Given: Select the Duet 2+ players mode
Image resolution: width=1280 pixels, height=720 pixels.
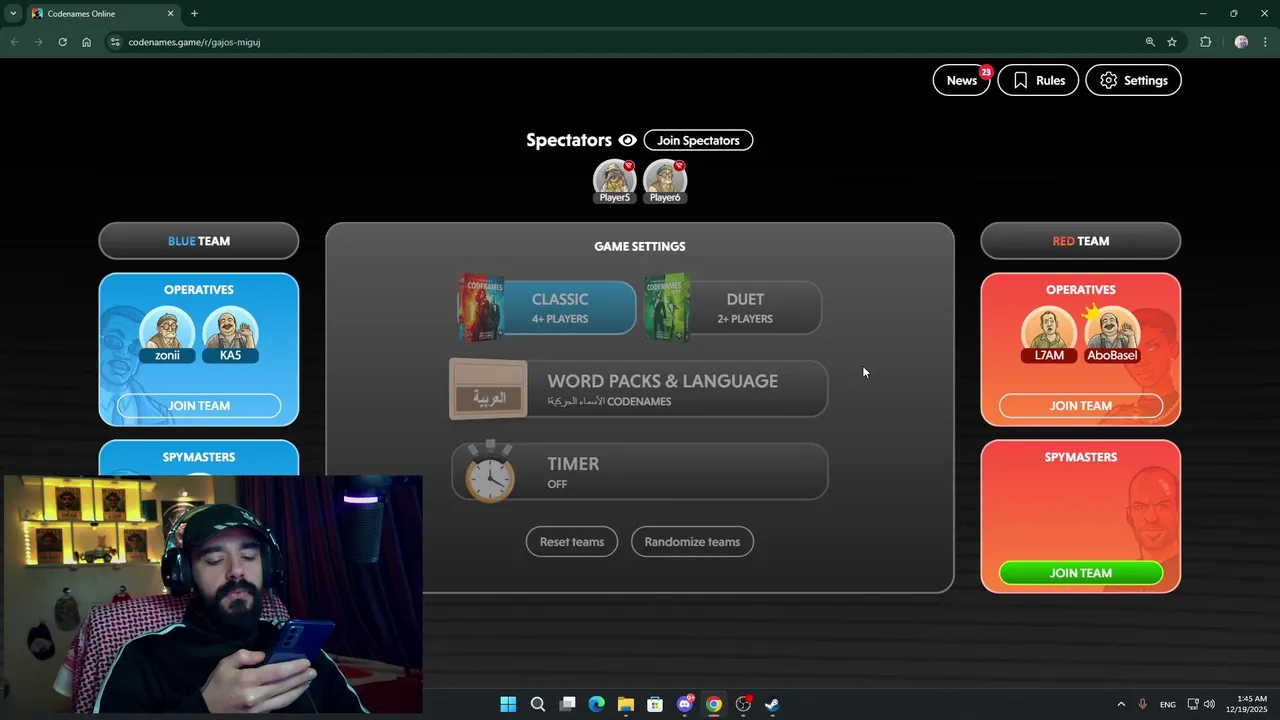Looking at the screenshot, I should tap(734, 307).
